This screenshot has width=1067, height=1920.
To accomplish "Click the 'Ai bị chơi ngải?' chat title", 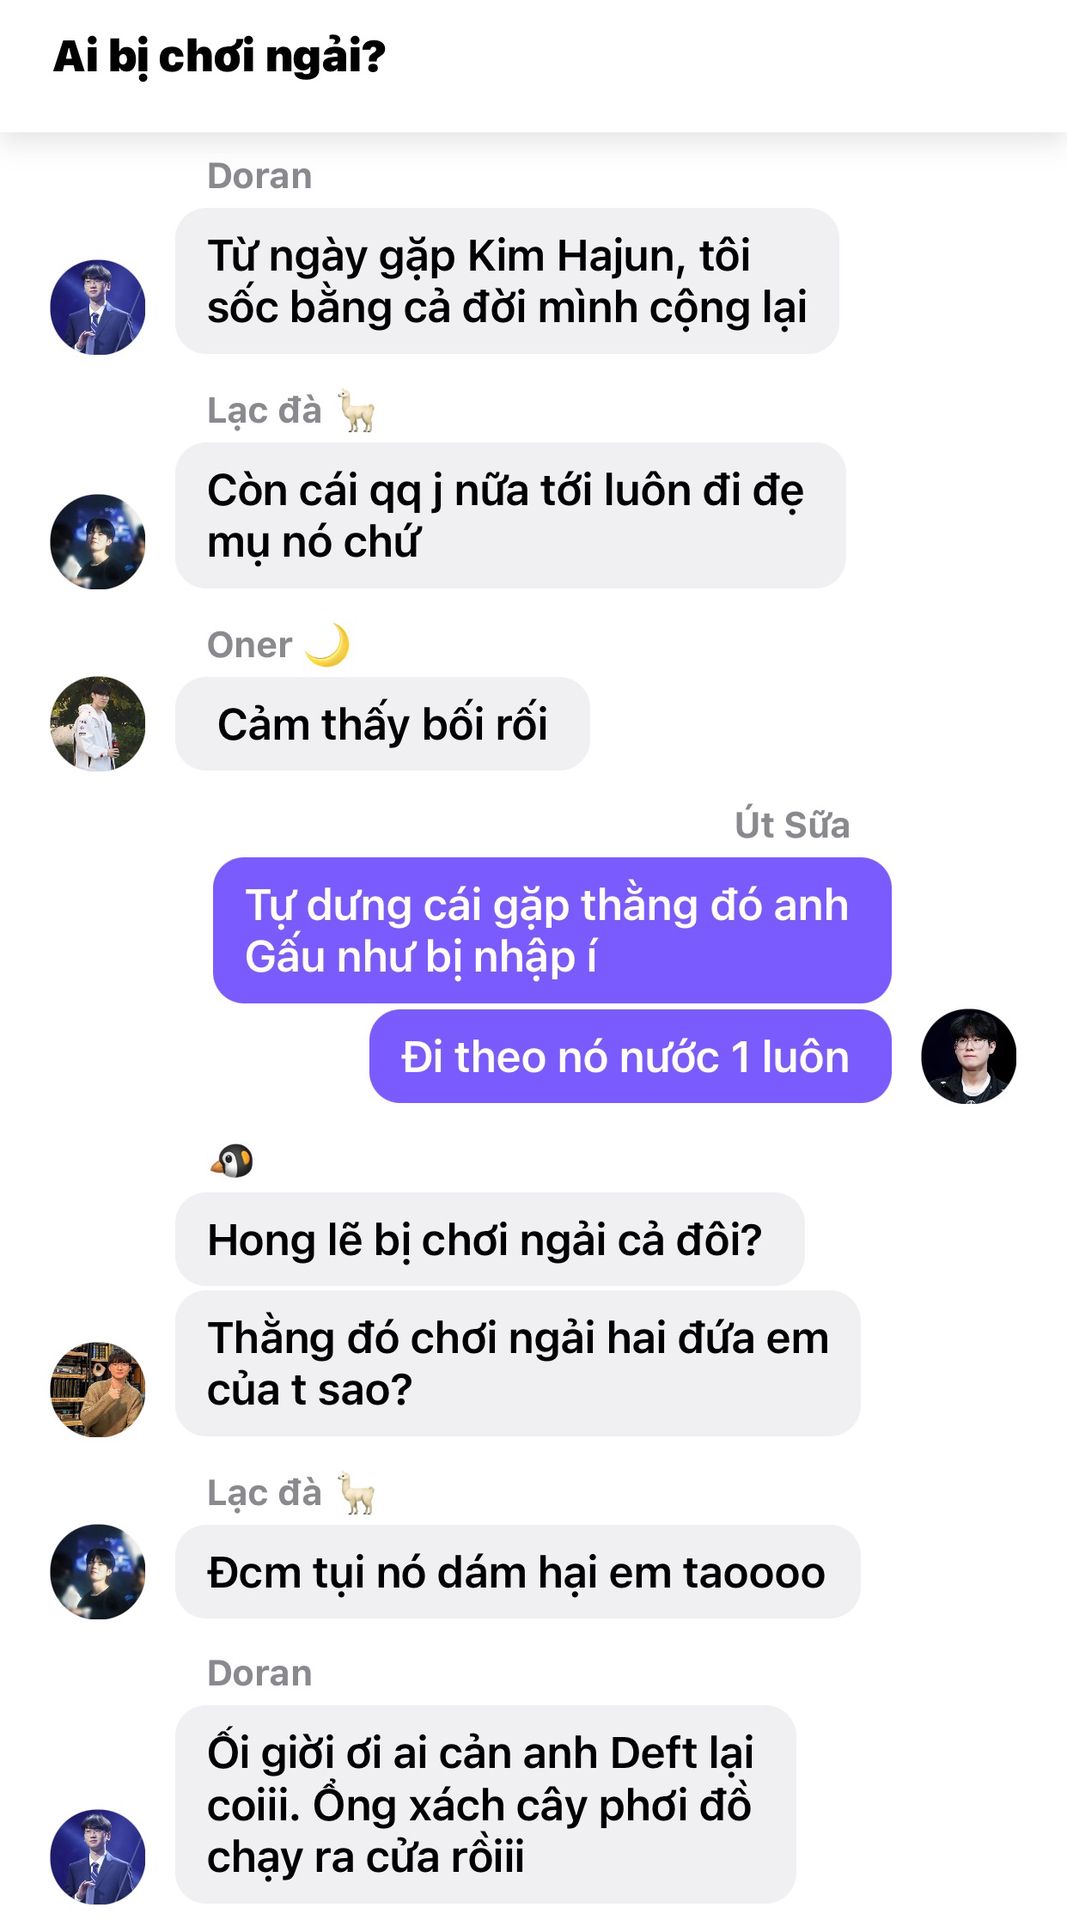I will (x=219, y=56).
